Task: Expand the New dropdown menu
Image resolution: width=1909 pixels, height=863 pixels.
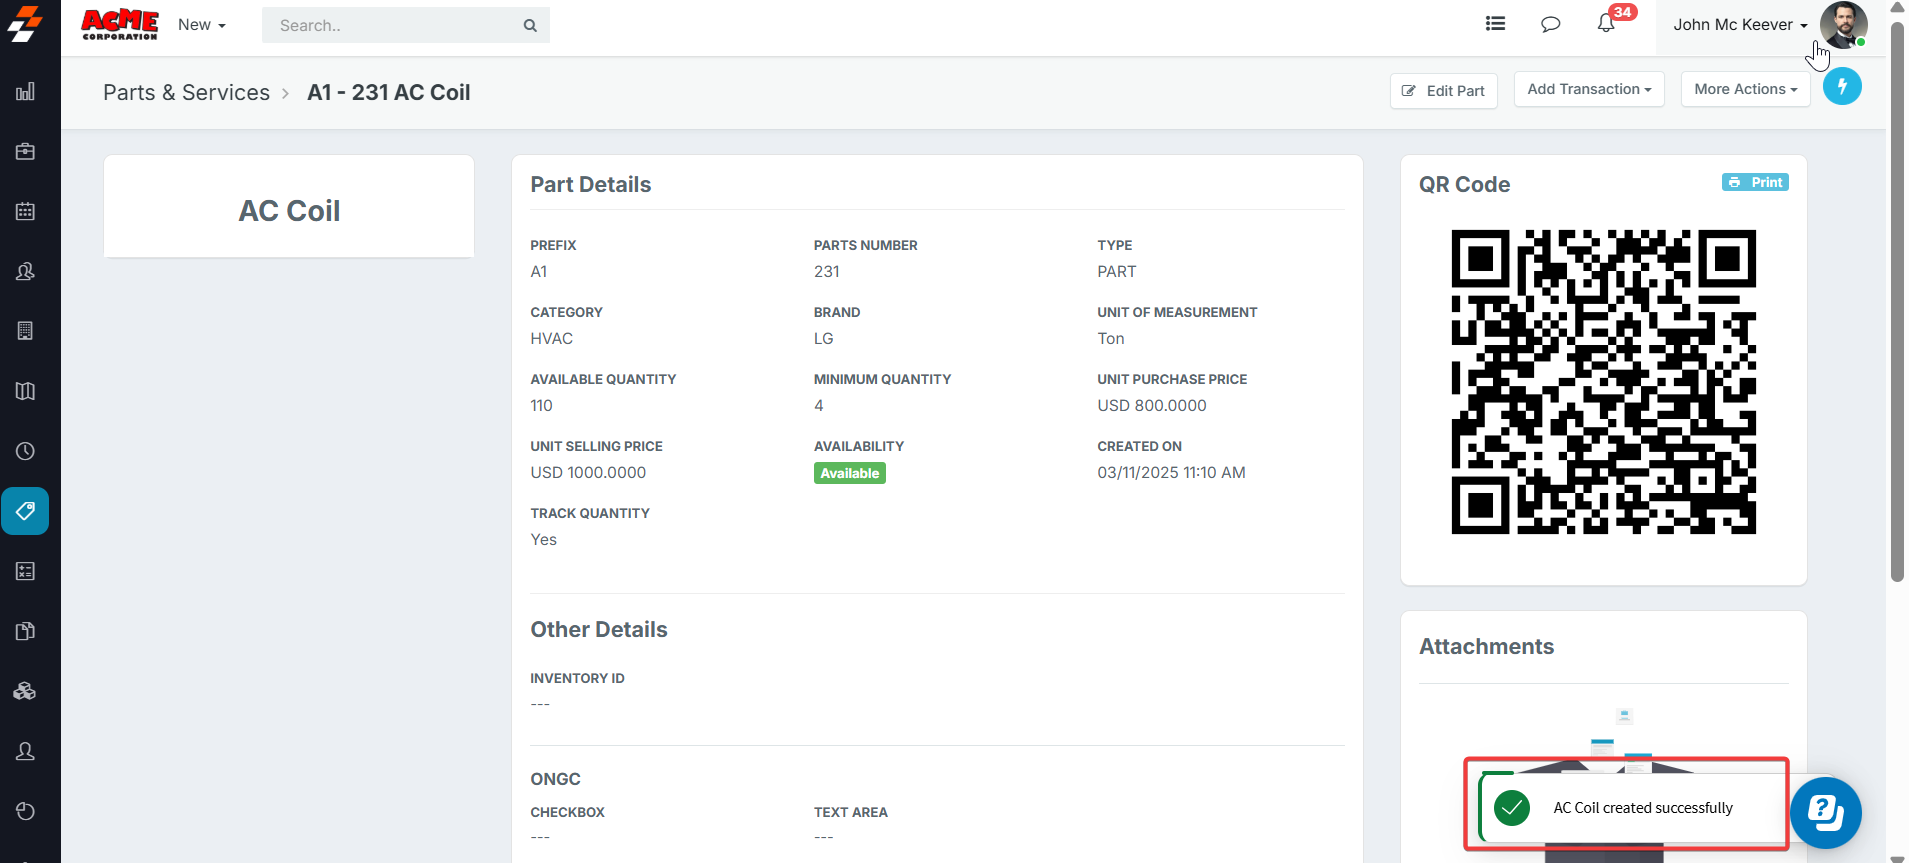Action: [x=201, y=25]
